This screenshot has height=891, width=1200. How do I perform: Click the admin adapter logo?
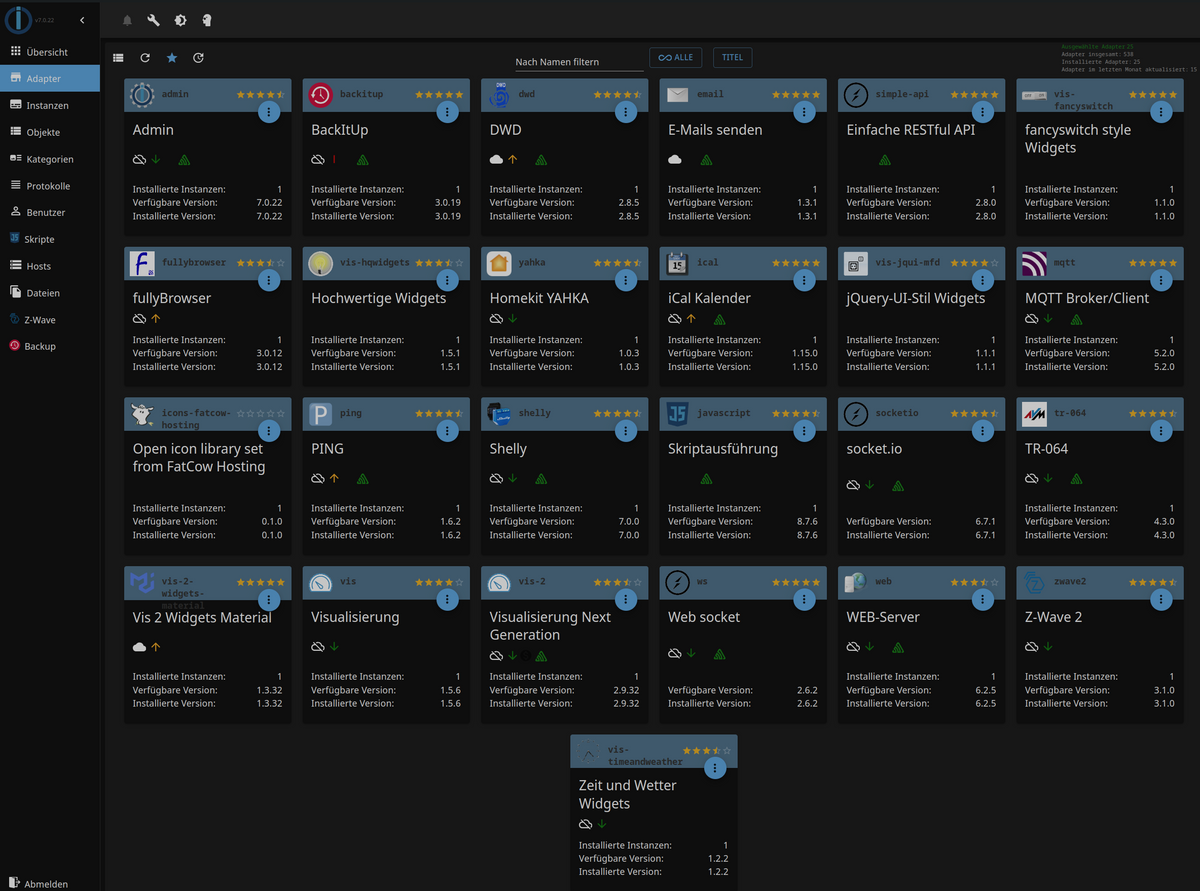(142, 95)
